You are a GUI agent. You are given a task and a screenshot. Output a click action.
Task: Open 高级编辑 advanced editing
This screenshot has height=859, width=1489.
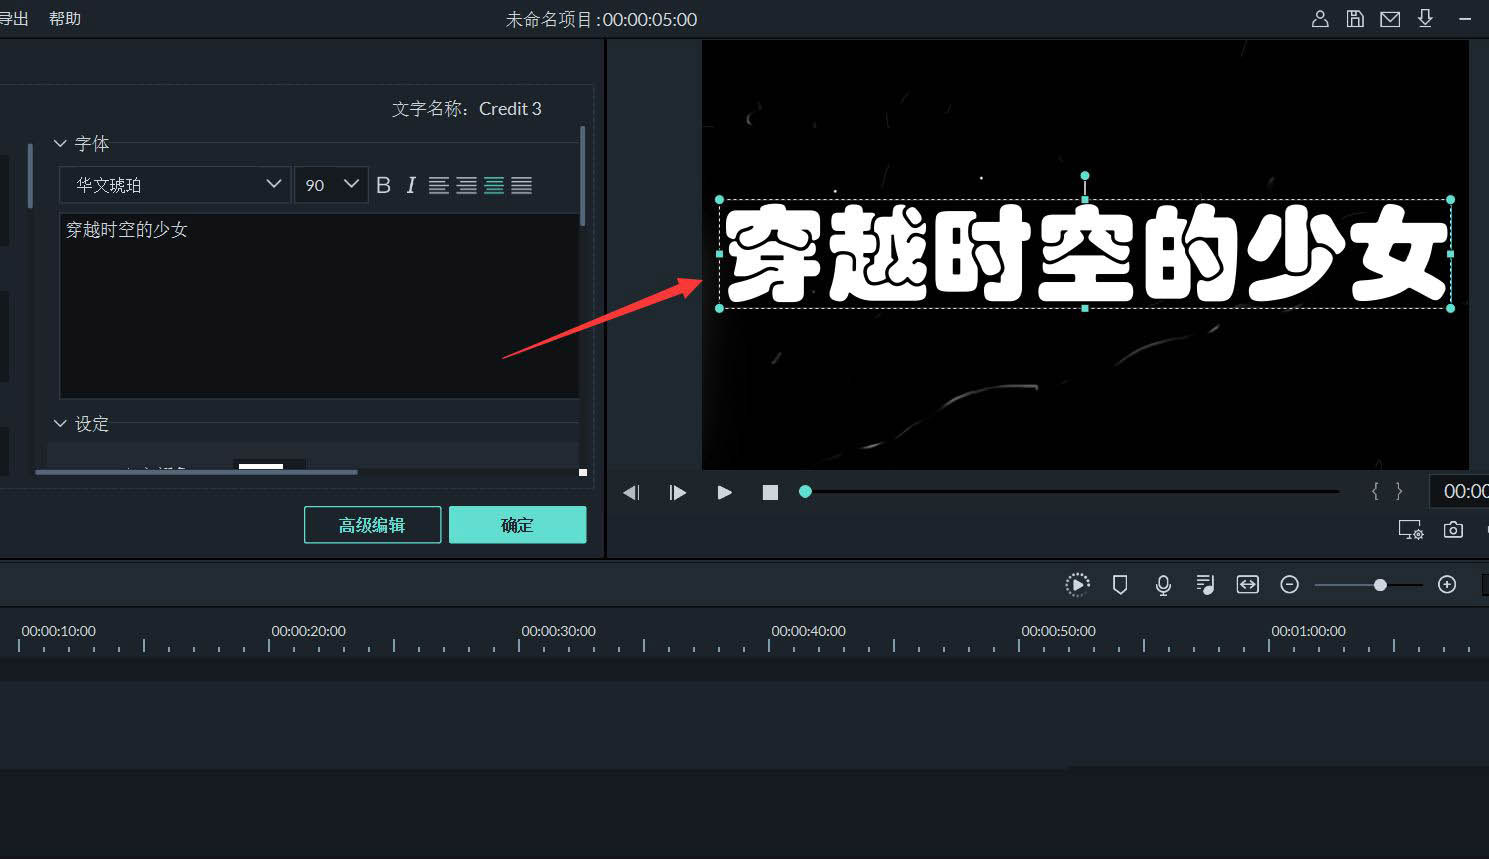(372, 524)
